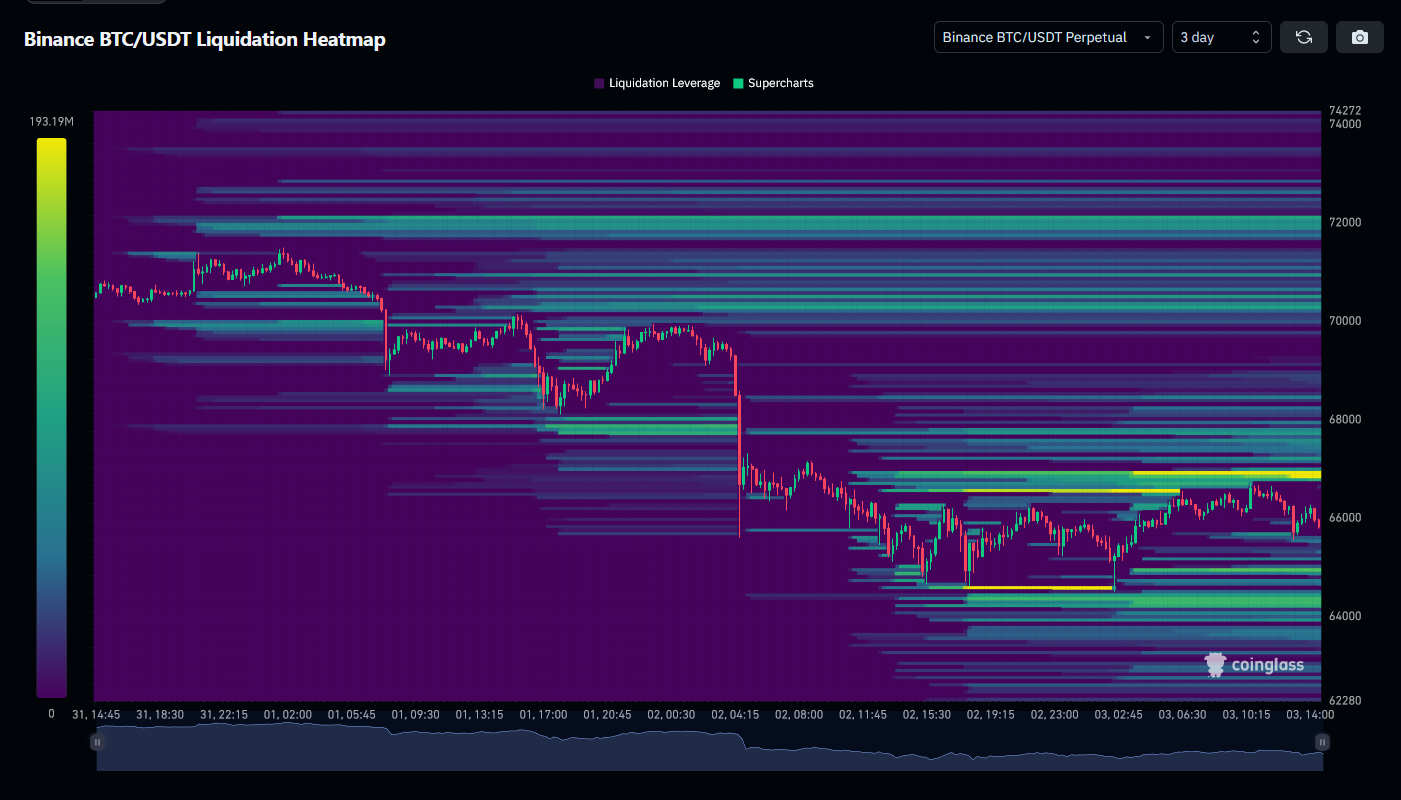Click the 01, 02:00 time axis label
Viewport: 1401px width, 800px height.
(288, 715)
